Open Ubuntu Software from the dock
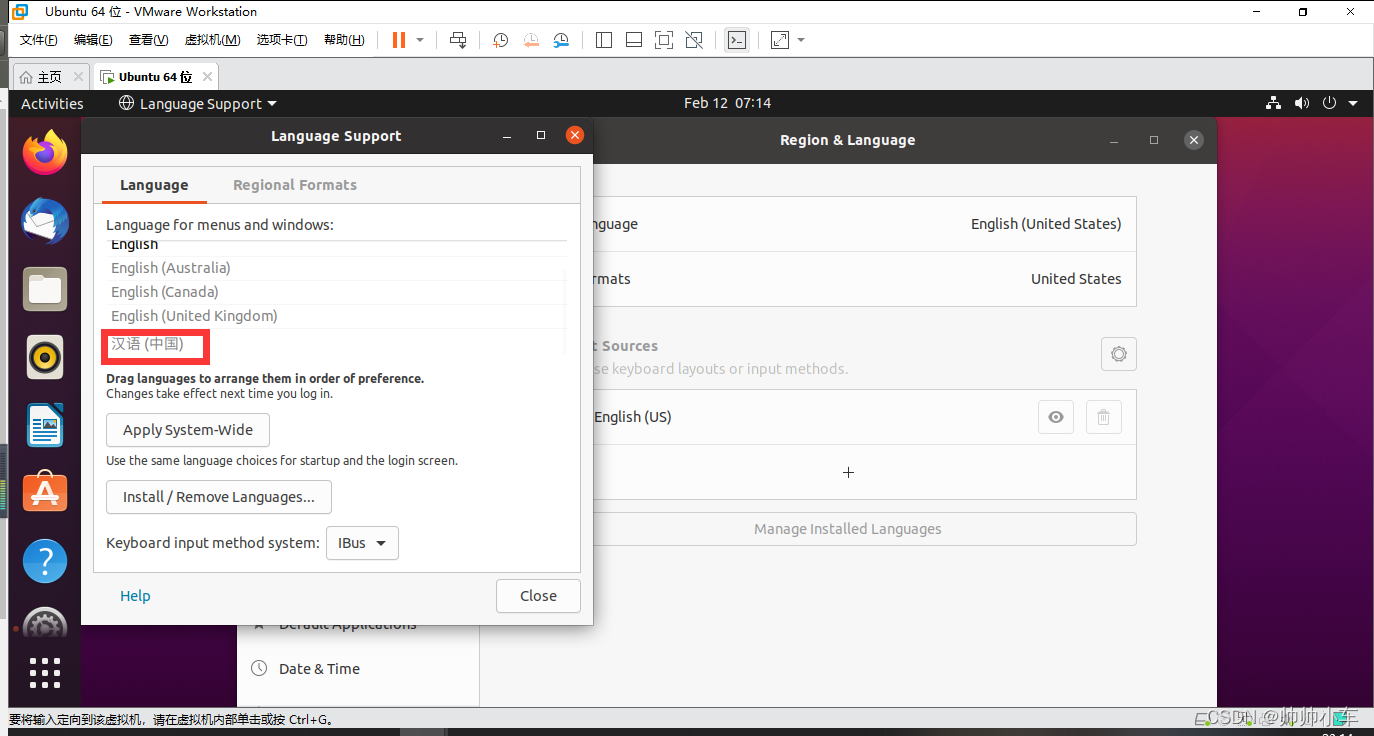 click(x=45, y=493)
